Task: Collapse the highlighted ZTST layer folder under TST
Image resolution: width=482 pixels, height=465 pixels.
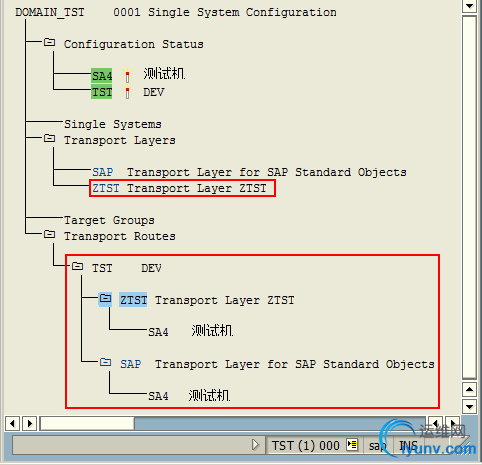Action: click(105, 298)
